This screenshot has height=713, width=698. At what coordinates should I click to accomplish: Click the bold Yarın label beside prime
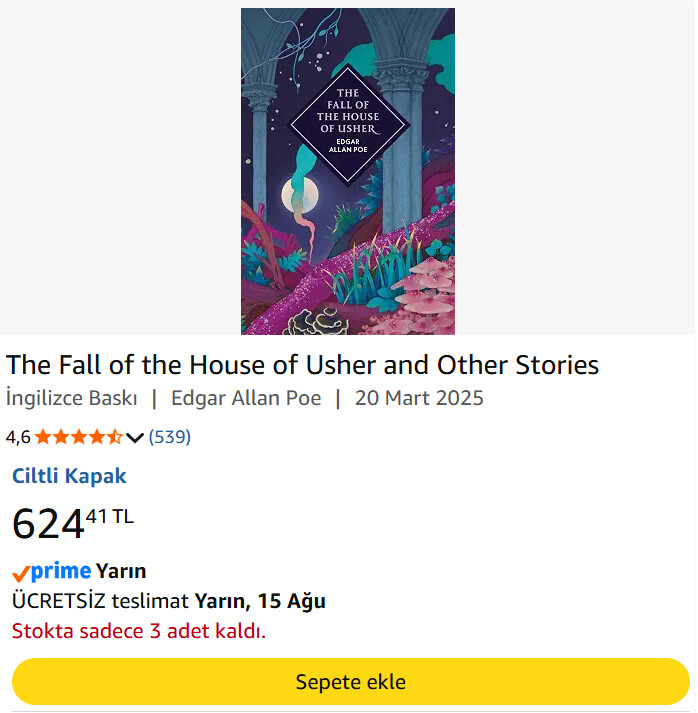pos(121,571)
